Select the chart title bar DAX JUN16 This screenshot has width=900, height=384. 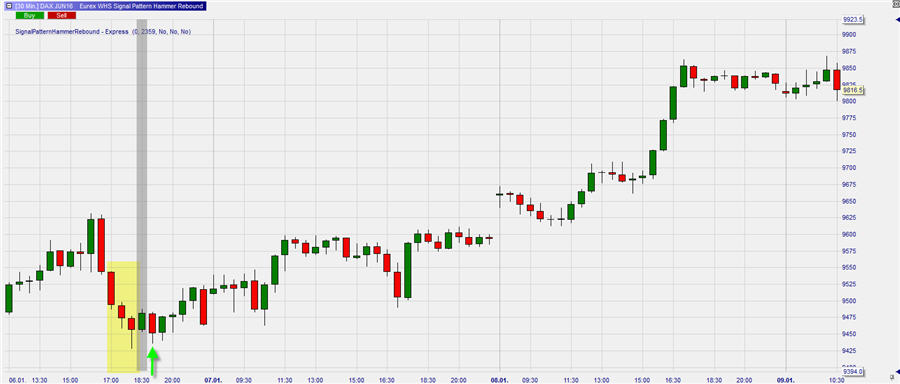pos(106,6)
